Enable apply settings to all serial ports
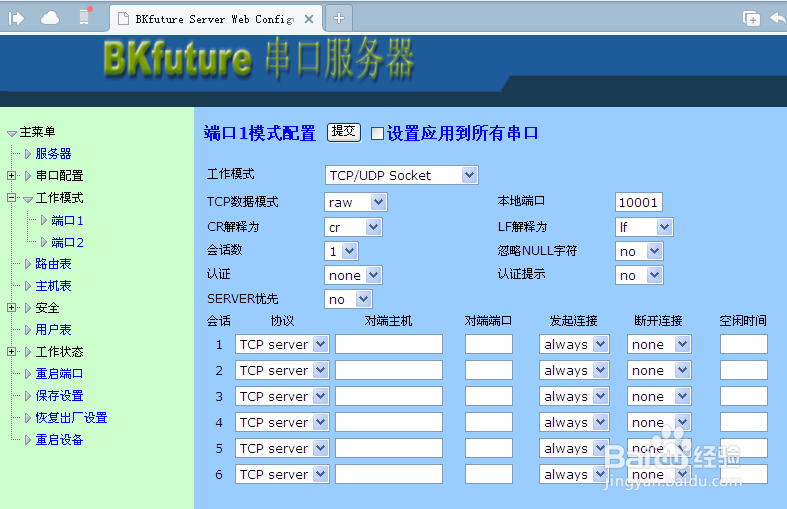The image size is (787, 509). coord(377,134)
